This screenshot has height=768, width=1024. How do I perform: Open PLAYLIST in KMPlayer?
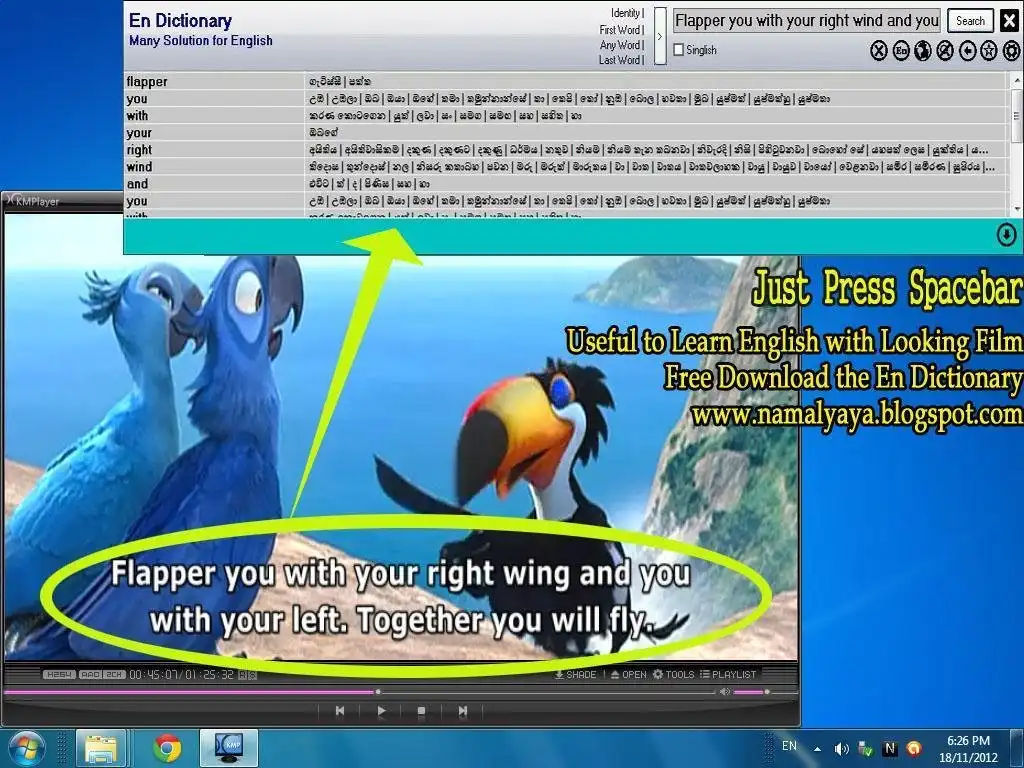(x=728, y=674)
